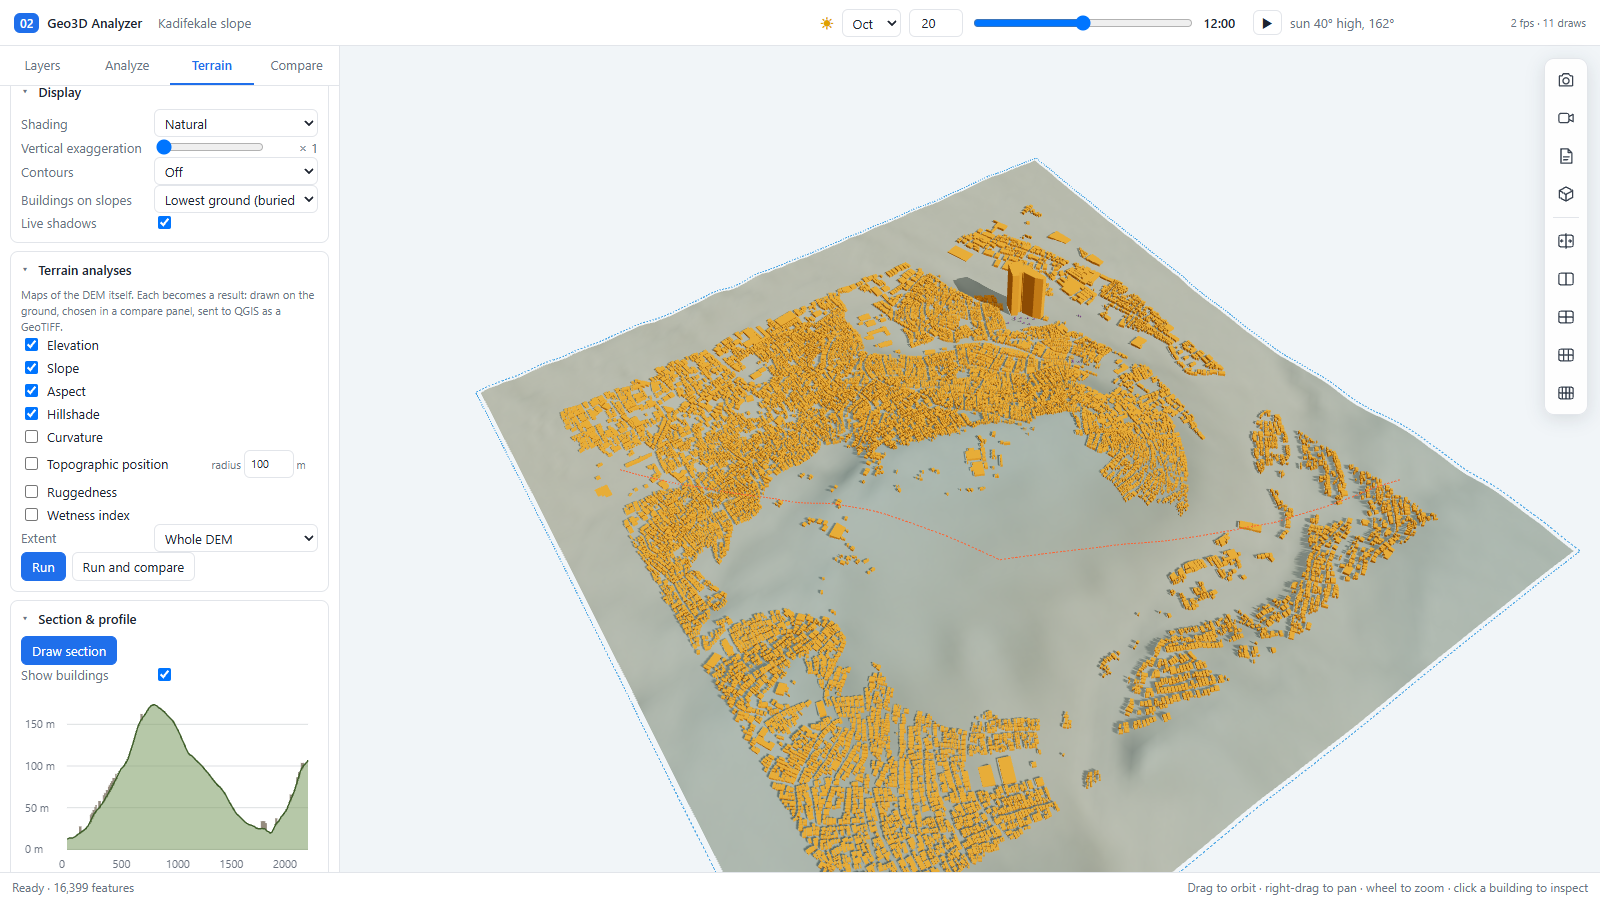Enable the Curvature analysis checkbox
The width and height of the screenshot is (1600, 900).
32,437
